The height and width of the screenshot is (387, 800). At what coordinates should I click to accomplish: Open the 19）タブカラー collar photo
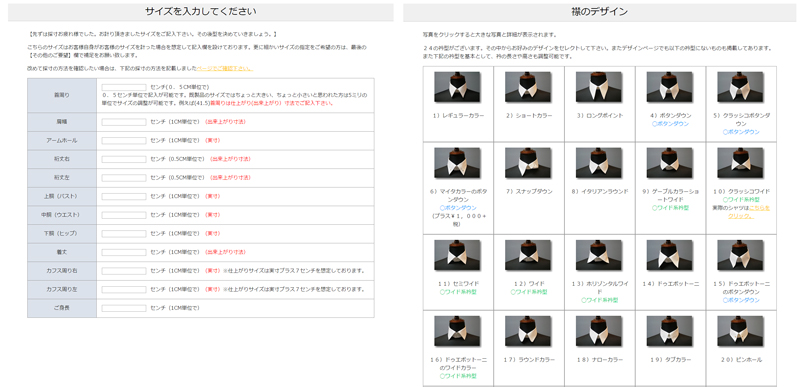[669, 331]
